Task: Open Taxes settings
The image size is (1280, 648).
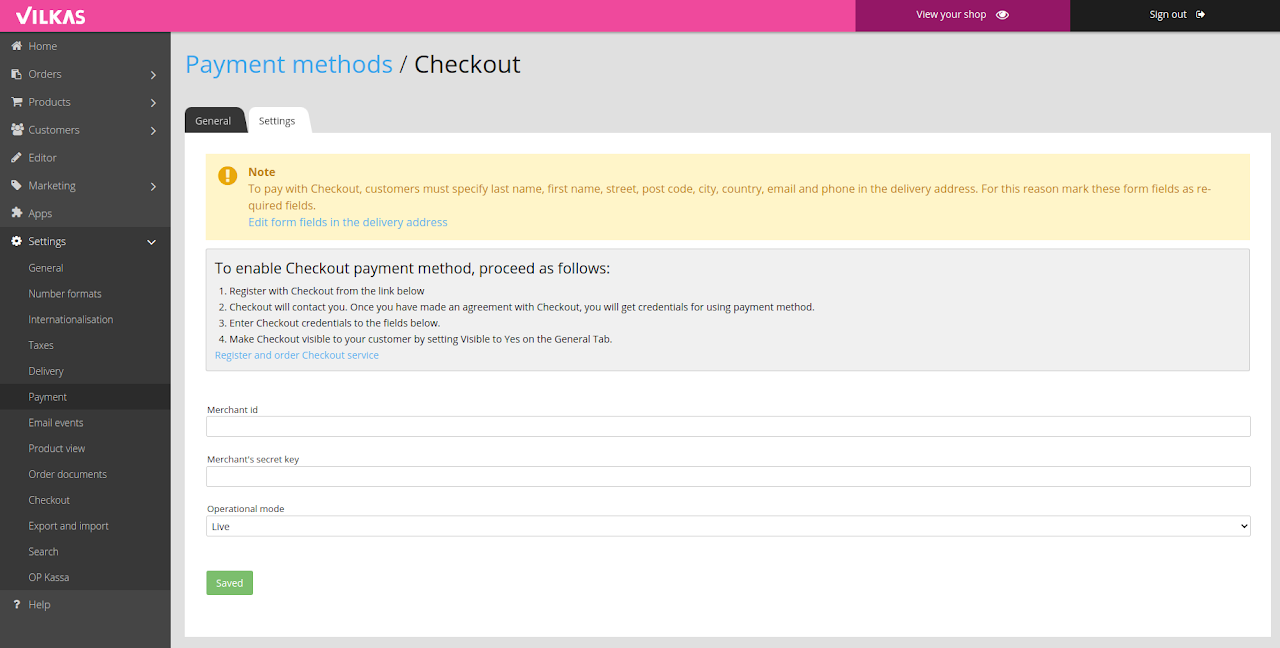Action: pos(41,345)
